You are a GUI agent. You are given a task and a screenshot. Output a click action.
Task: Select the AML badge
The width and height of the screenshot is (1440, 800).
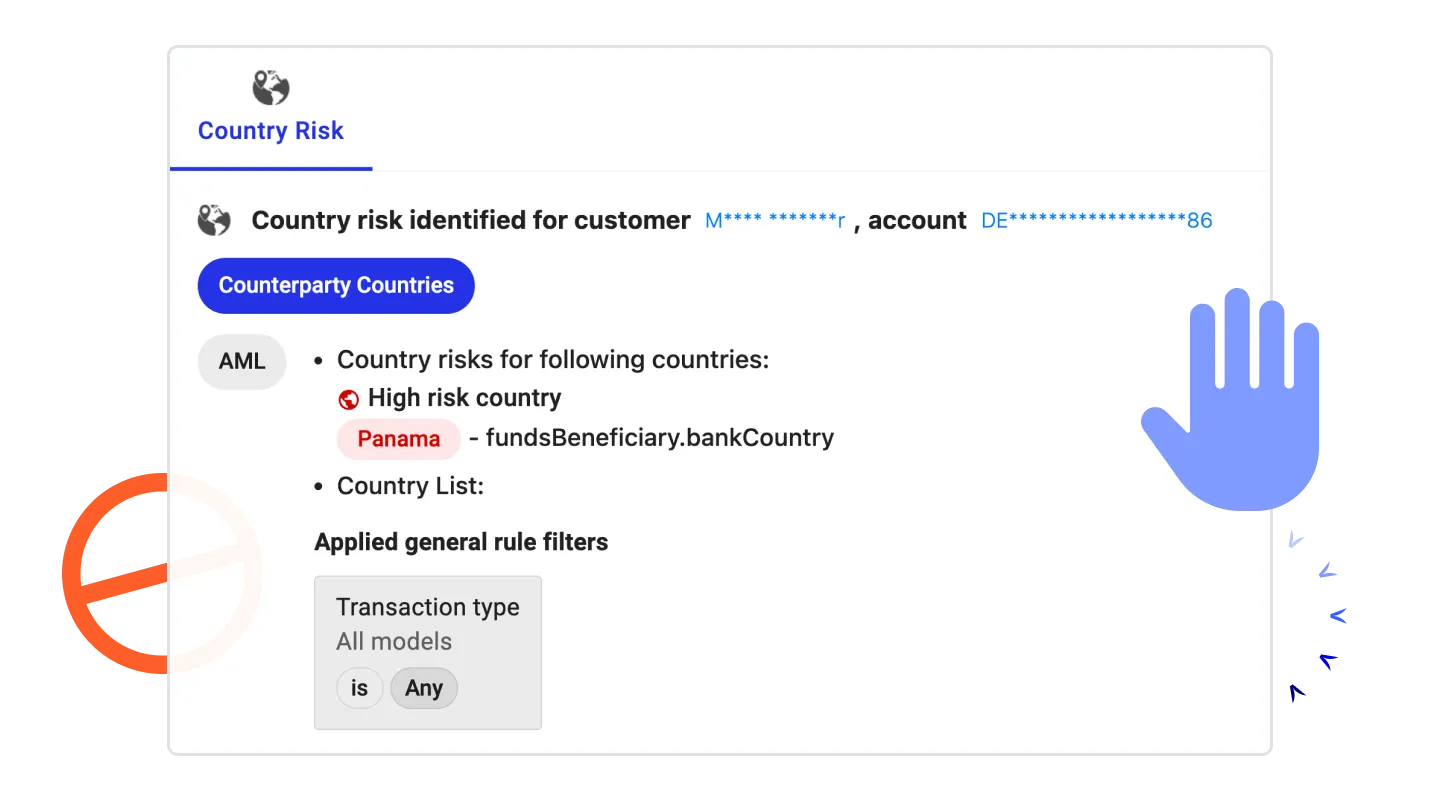click(242, 361)
